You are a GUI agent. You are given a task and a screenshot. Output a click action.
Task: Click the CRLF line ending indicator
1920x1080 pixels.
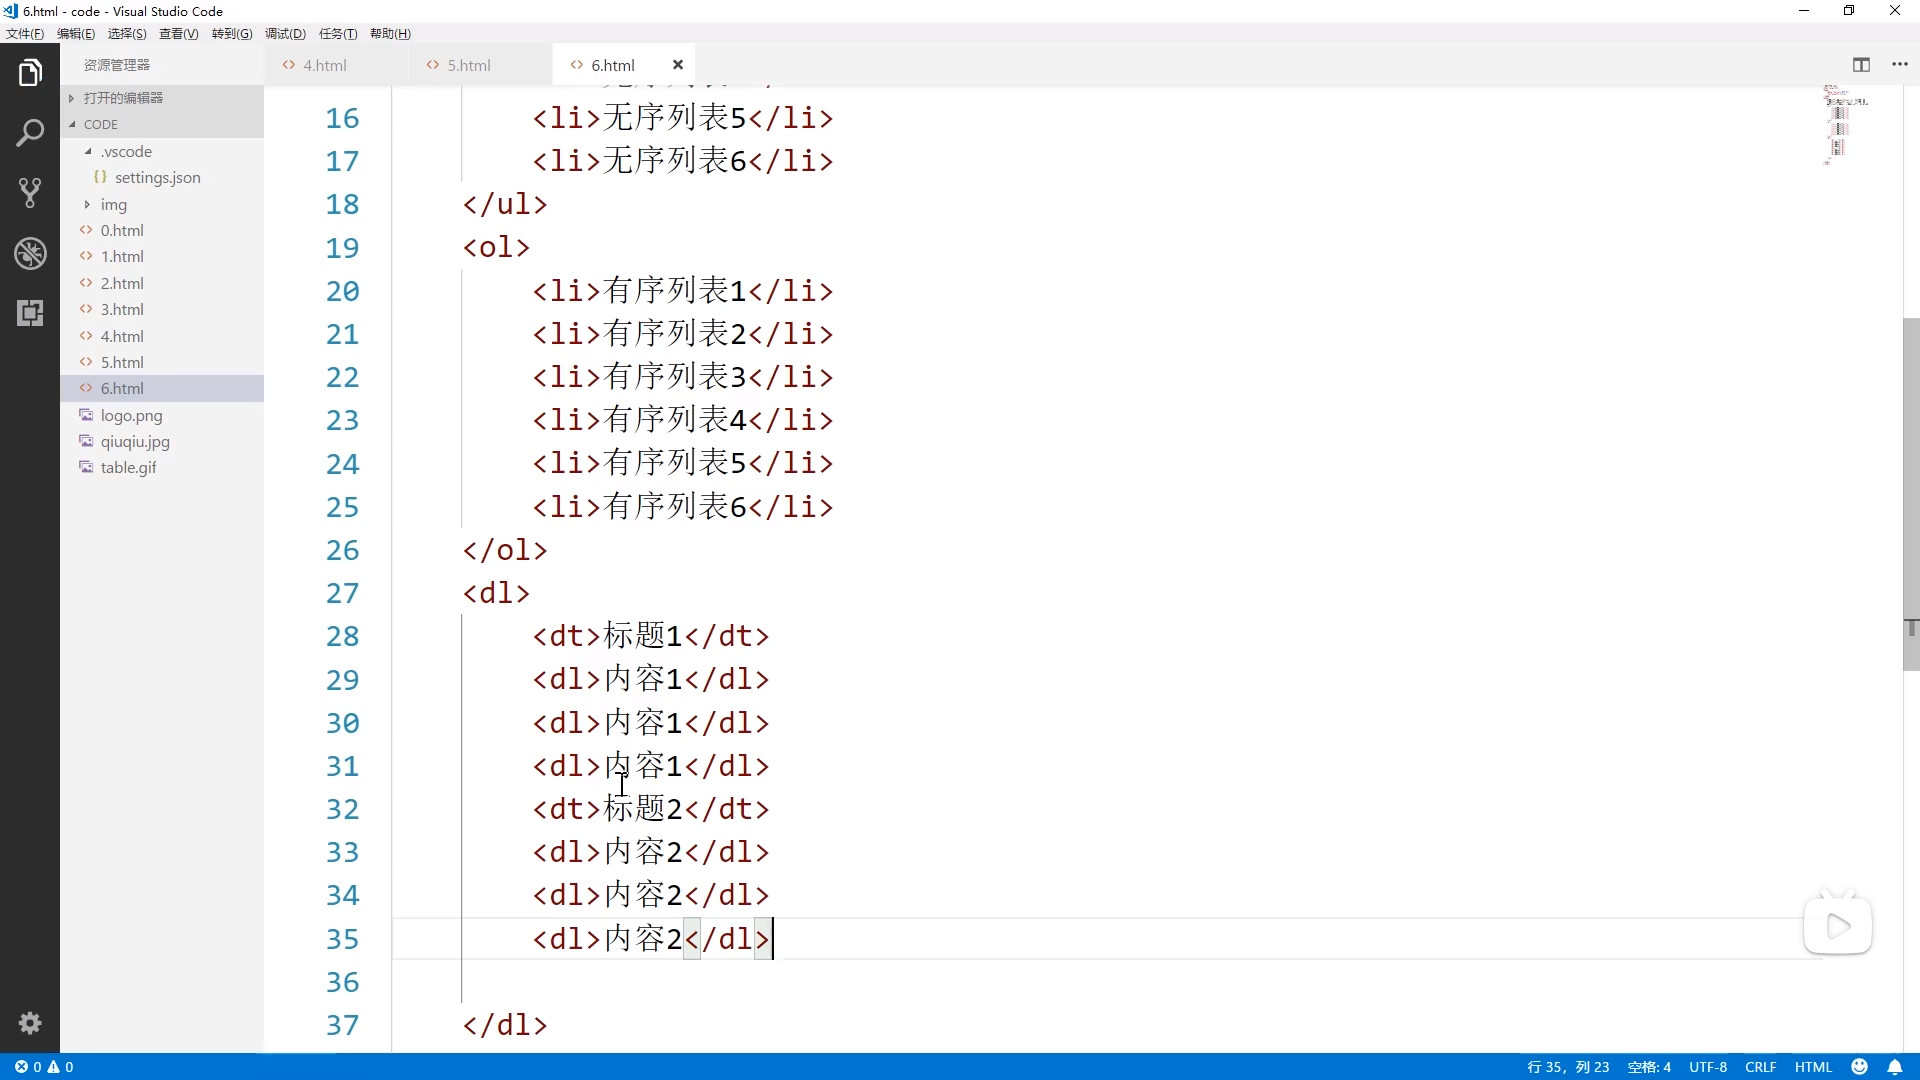1760,1067
